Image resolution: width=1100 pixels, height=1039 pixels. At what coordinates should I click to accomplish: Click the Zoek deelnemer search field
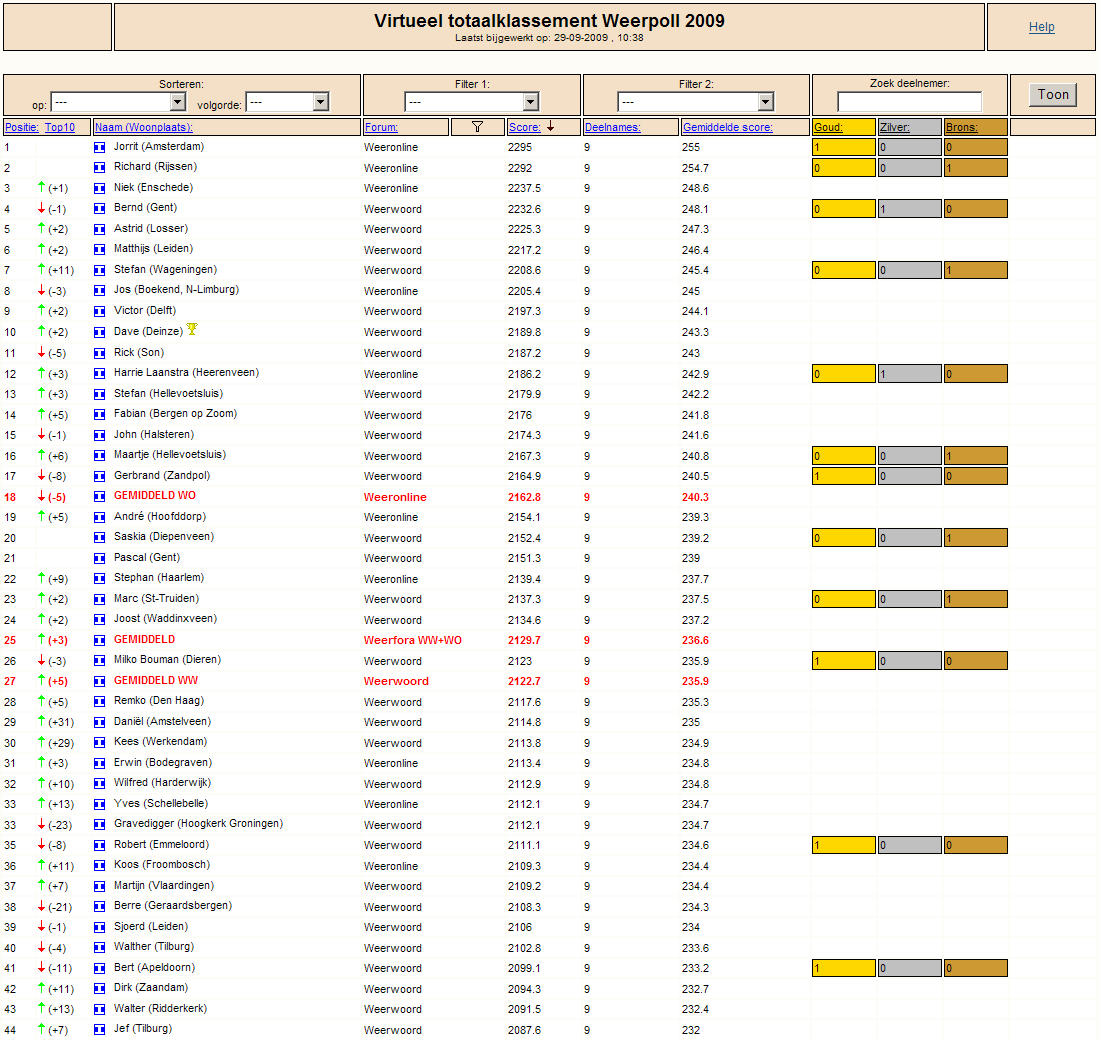[909, 102]
